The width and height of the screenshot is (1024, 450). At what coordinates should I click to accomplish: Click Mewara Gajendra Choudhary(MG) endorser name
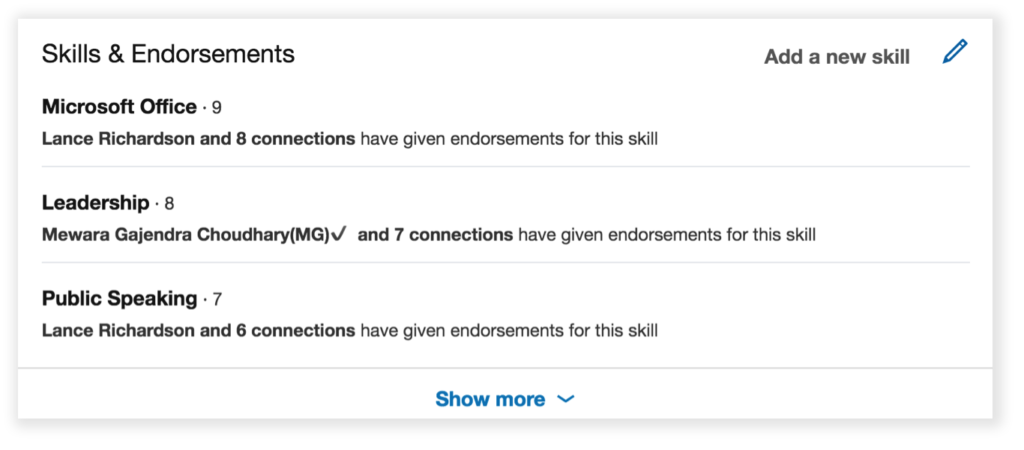point(185,234)
